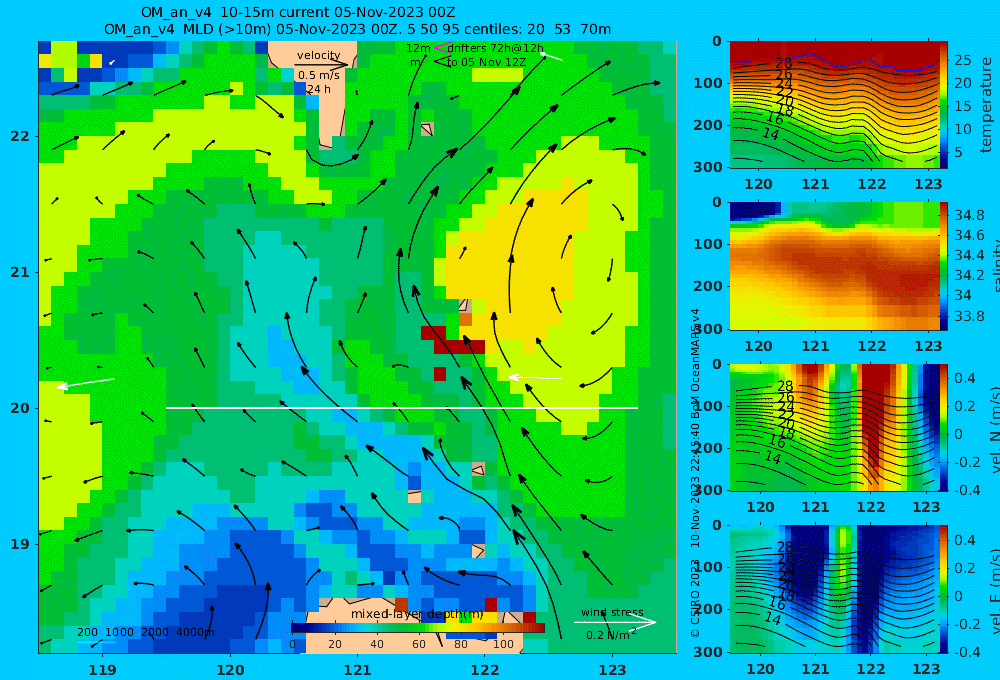Click latitude label "19" on the main map
1000x680 pixels.
pos(20,543)
